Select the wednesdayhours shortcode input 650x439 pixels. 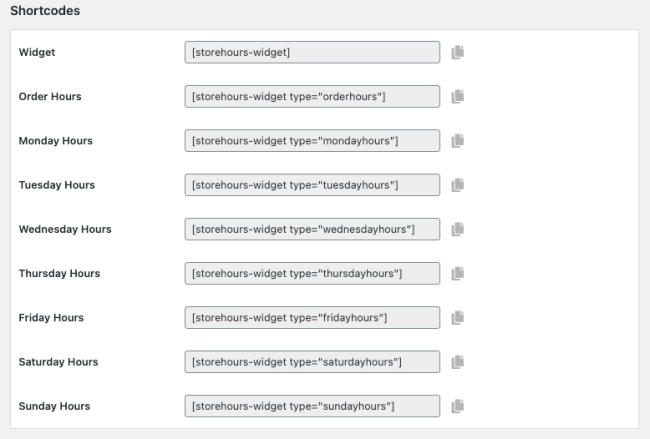312,229
